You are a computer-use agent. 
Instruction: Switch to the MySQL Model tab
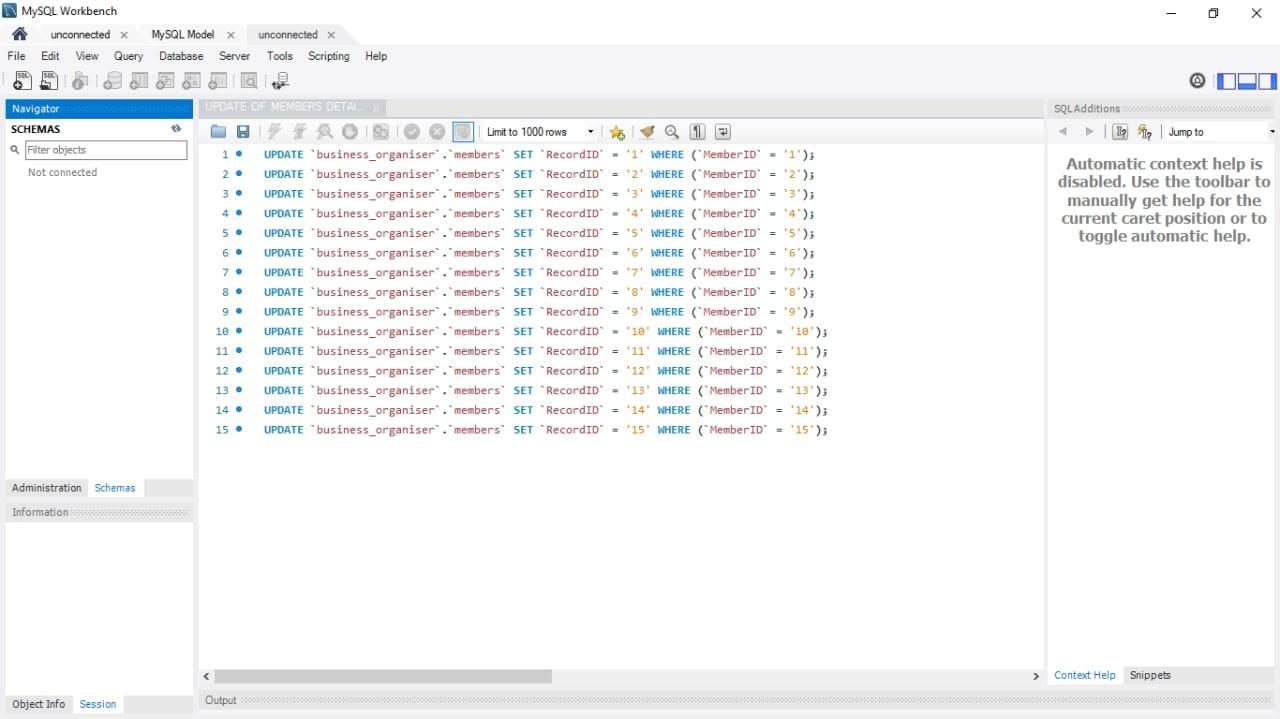pyautogui.click(x=185, y=34)
